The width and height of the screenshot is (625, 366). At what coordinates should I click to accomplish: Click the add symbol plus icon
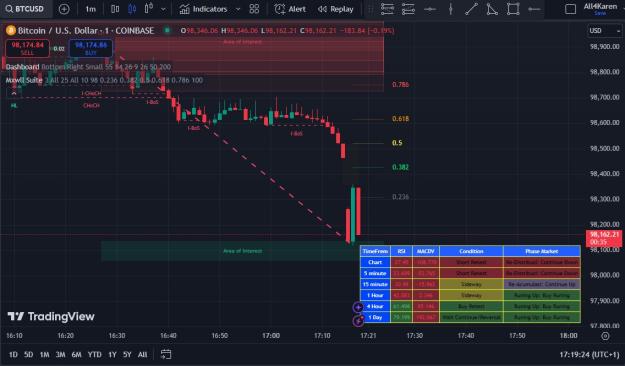pos(64,9)
